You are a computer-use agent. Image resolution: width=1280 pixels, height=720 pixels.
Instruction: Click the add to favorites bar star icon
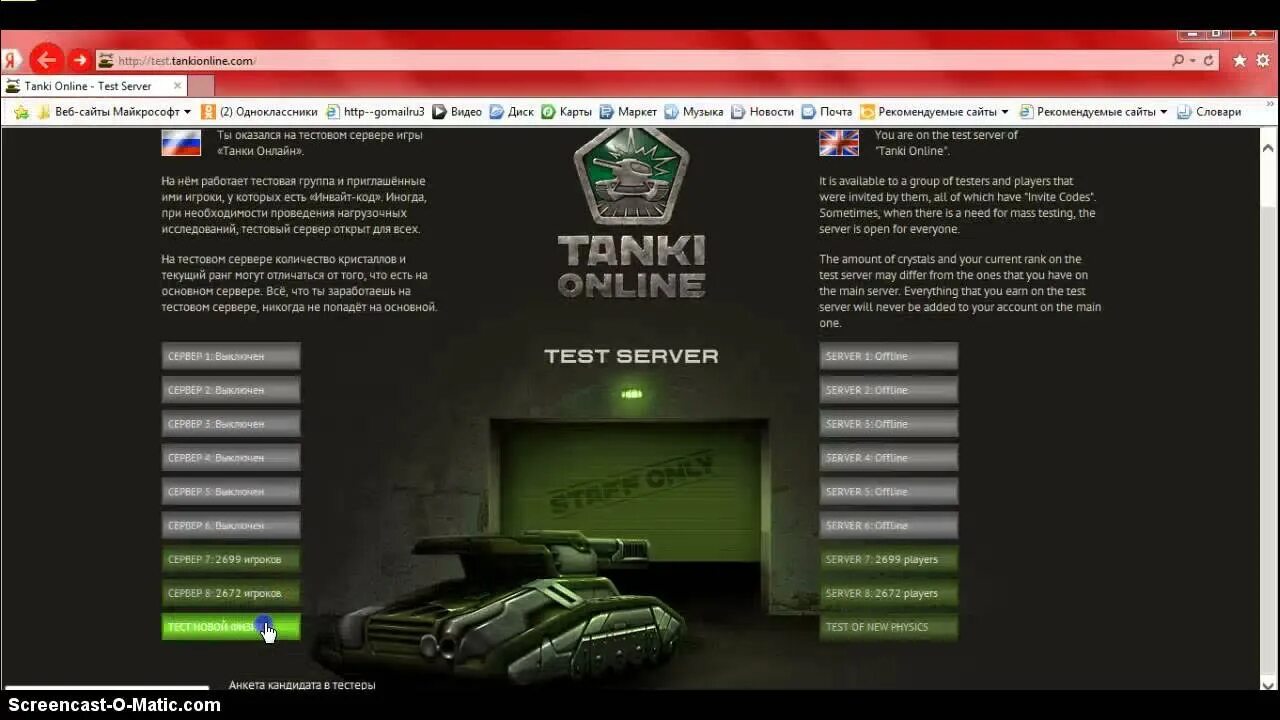tap(21, 112)
